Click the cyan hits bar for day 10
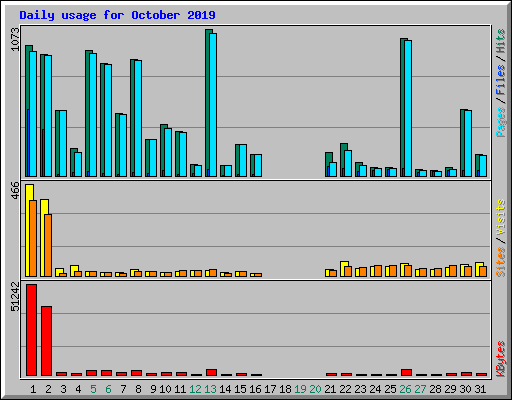 [x=168, y=152]
